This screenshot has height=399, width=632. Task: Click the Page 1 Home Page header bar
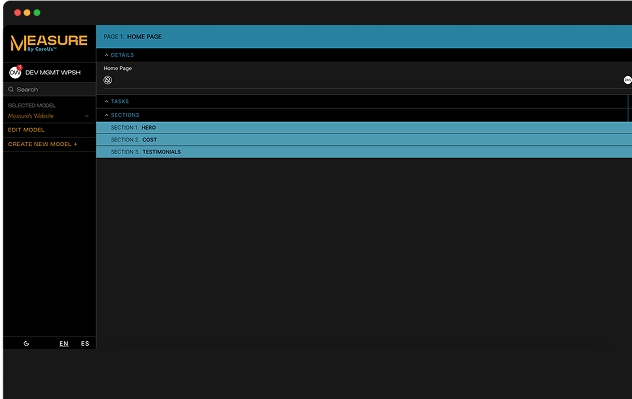(364, 36)
